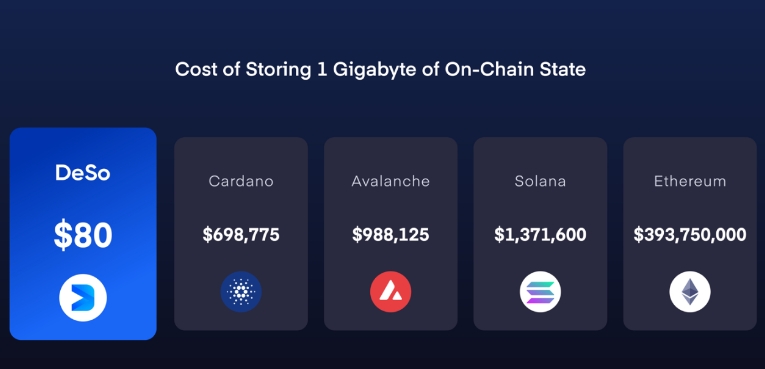Click the $393,750,000 cost value
Screen dimensions: 765x369
tap(690, 235)
